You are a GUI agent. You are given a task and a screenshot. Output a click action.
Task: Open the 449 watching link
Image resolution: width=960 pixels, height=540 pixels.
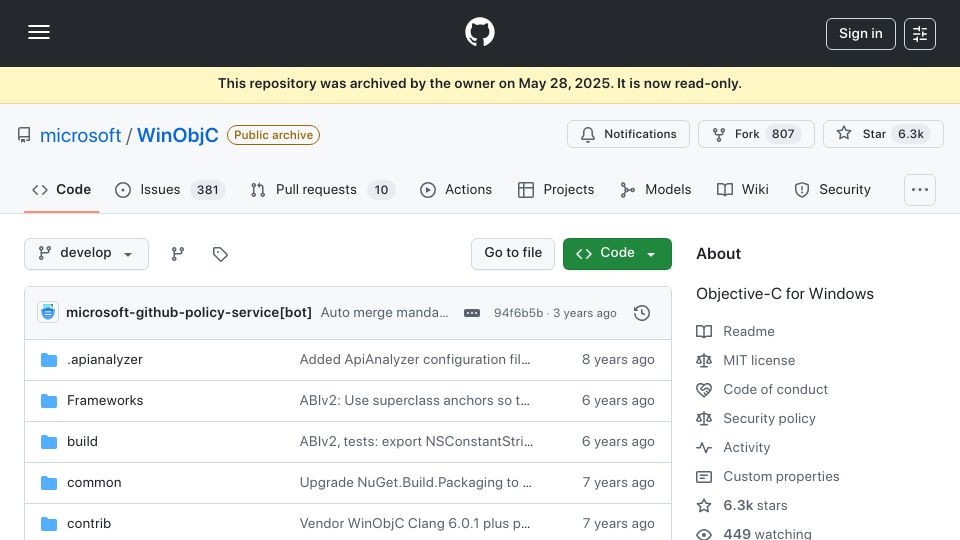[x=767, y=533]
